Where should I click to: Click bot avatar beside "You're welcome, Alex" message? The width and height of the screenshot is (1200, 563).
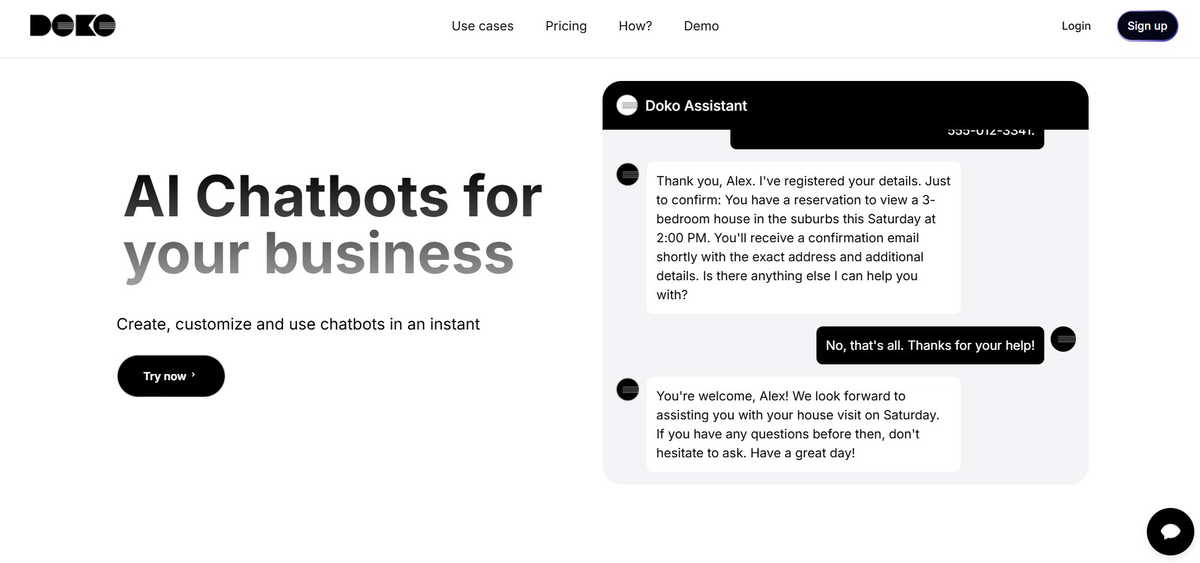(628, 389)
